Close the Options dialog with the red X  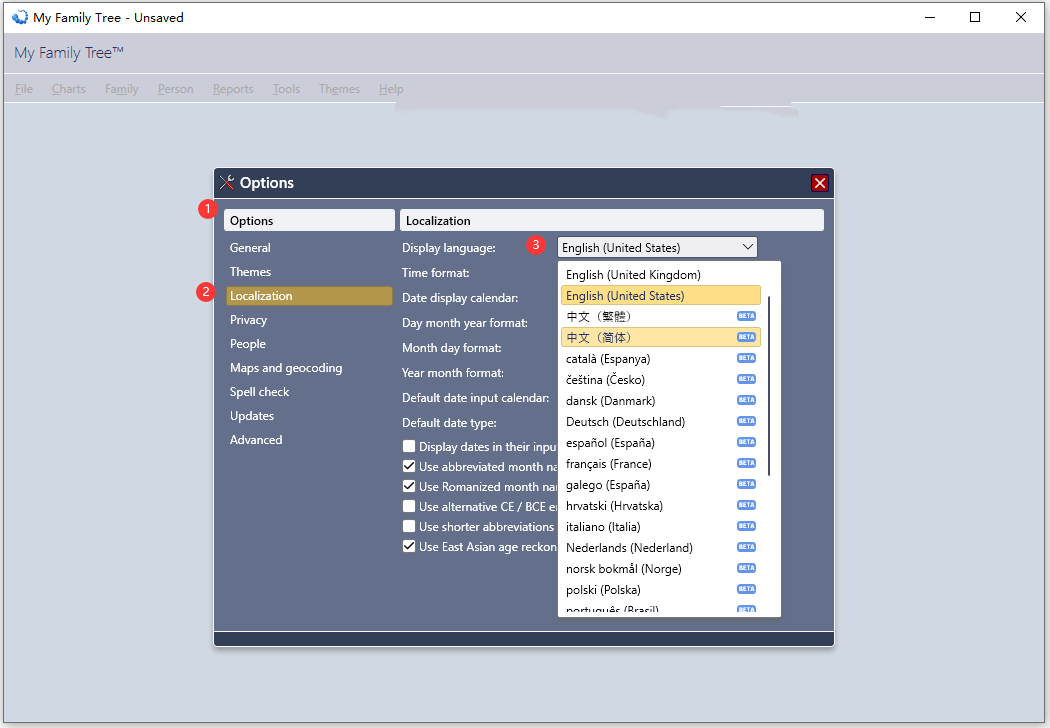click(820, 183)
